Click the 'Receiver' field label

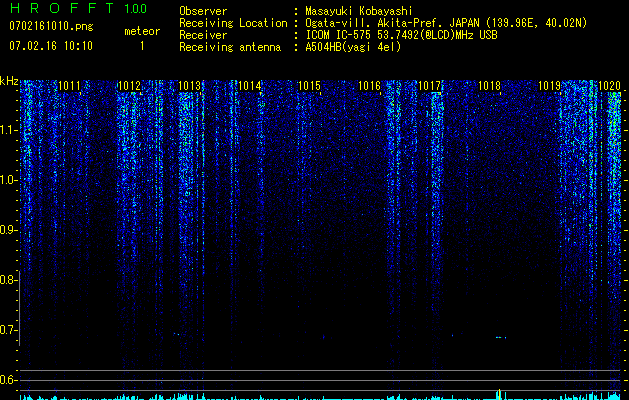click(203, 35)
